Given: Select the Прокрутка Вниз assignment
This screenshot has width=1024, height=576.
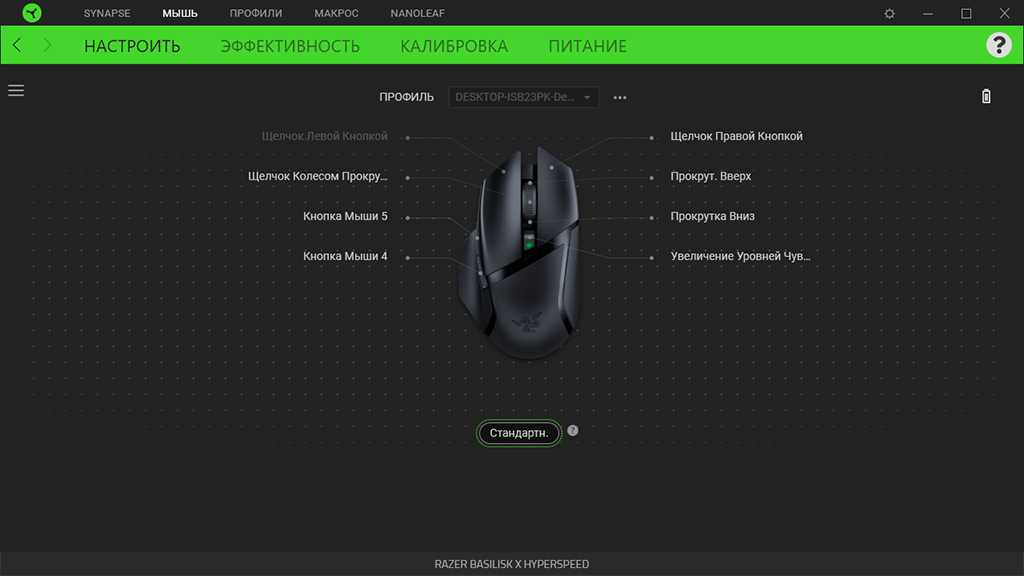Looking at the screenshot, I should coord(712,216).
